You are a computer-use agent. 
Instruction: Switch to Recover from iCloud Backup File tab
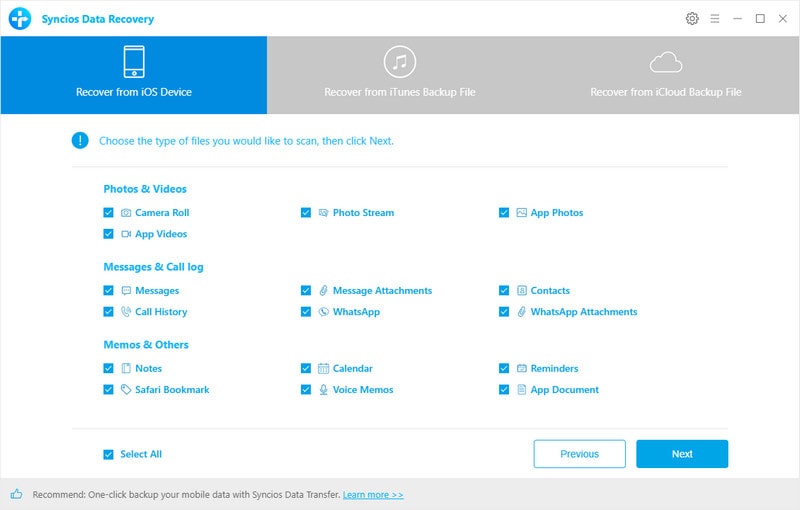click(666, 75)
